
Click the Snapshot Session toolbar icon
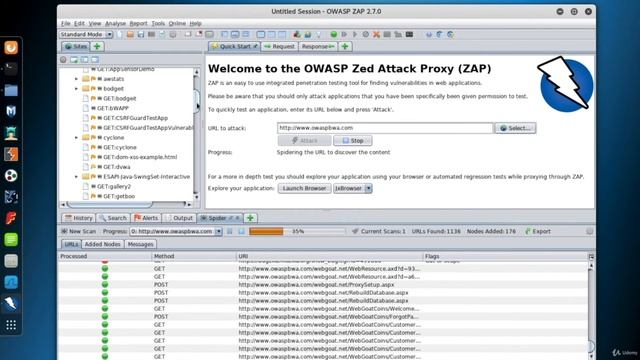coord(151,35)
